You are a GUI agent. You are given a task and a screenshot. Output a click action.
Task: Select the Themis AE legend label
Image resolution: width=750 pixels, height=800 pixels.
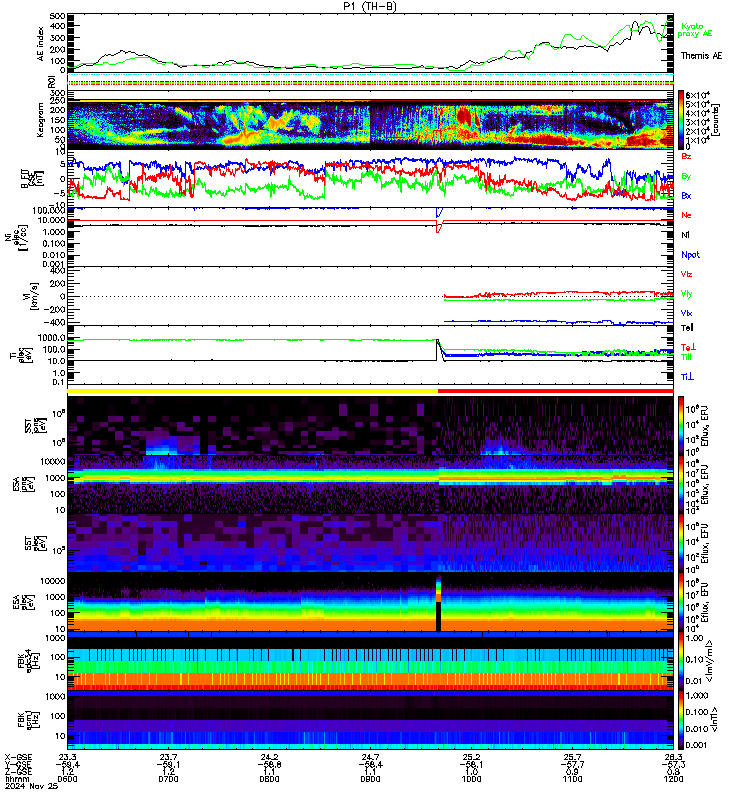click(x=701, y=56)
